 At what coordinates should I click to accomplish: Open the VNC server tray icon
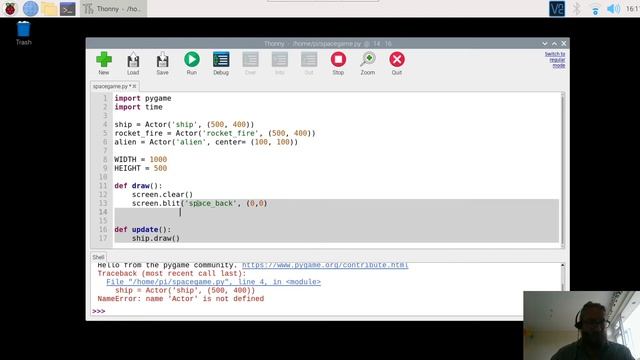click(x=557, y=9)
